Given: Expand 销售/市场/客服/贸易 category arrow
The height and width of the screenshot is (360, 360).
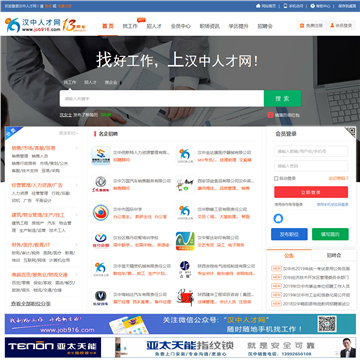Looking at the screenshot, I should tap(77, 148).
